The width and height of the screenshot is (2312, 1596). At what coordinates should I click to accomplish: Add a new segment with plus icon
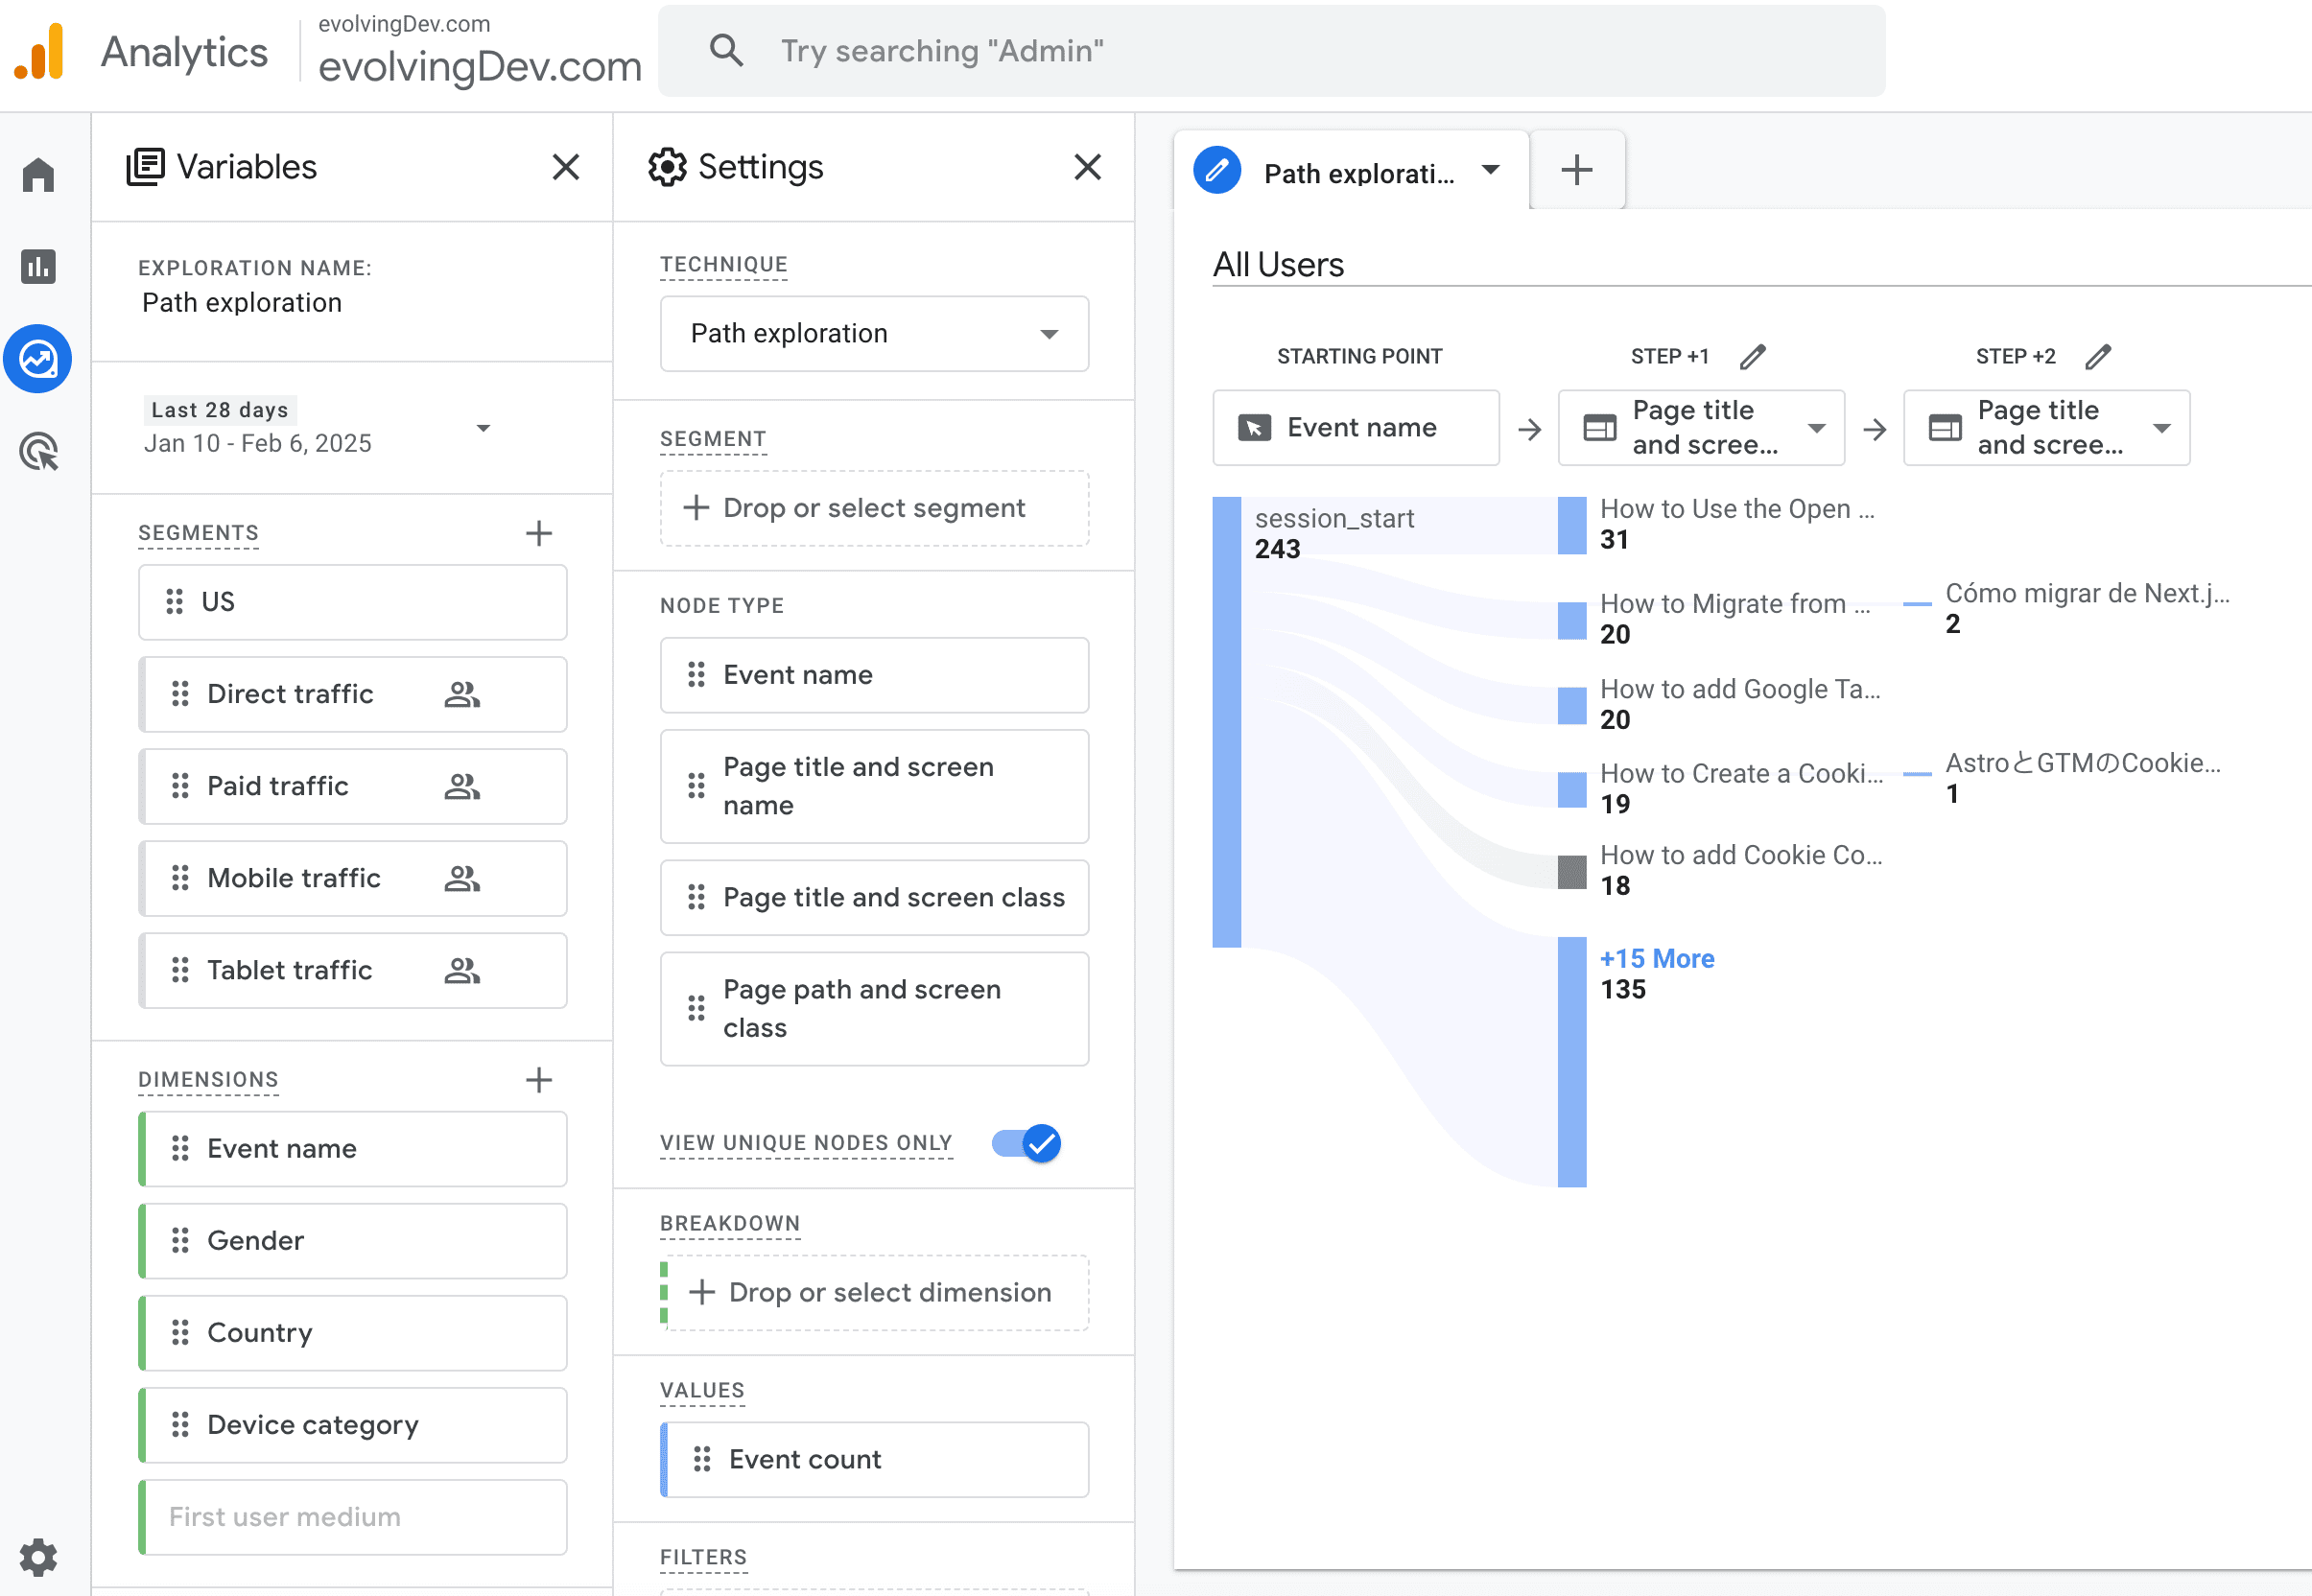(539, 533)
